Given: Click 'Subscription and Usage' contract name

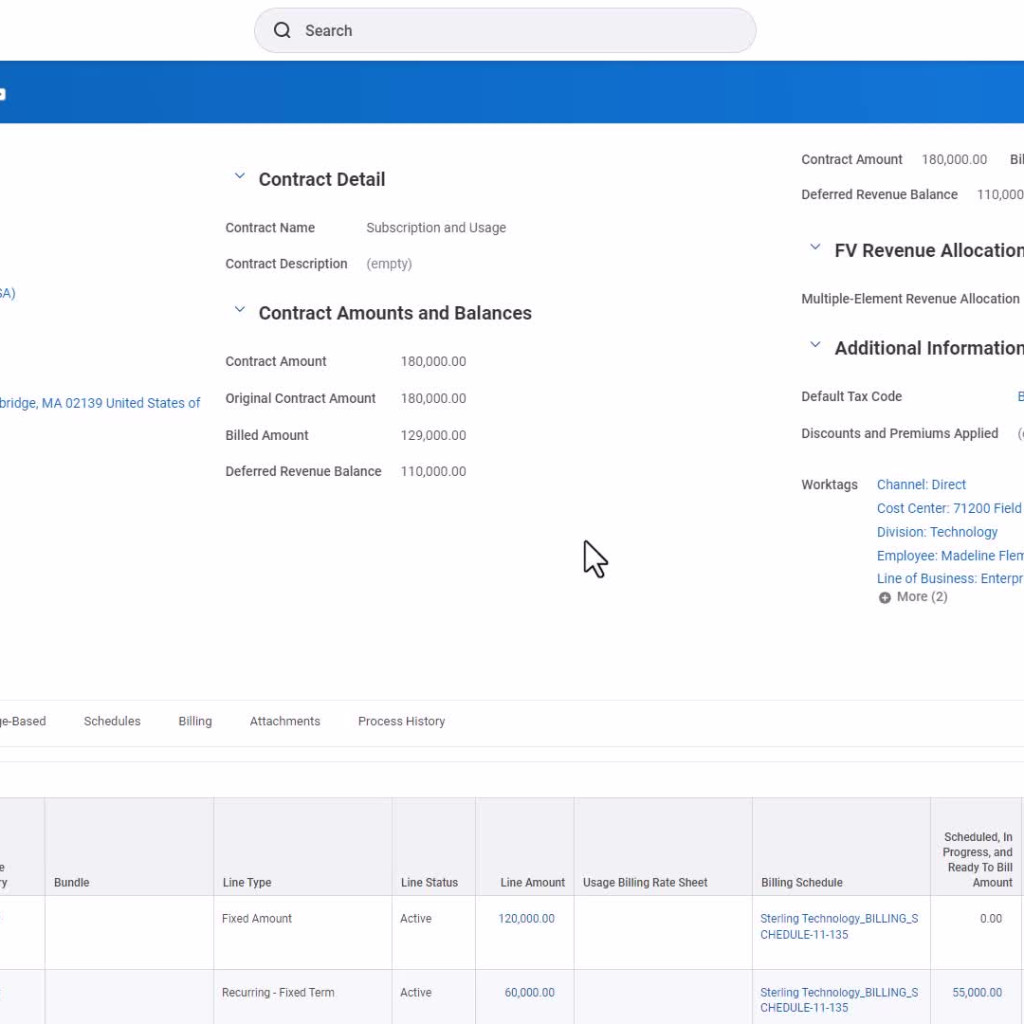Looking at the screenshot, I should point(436,227).
